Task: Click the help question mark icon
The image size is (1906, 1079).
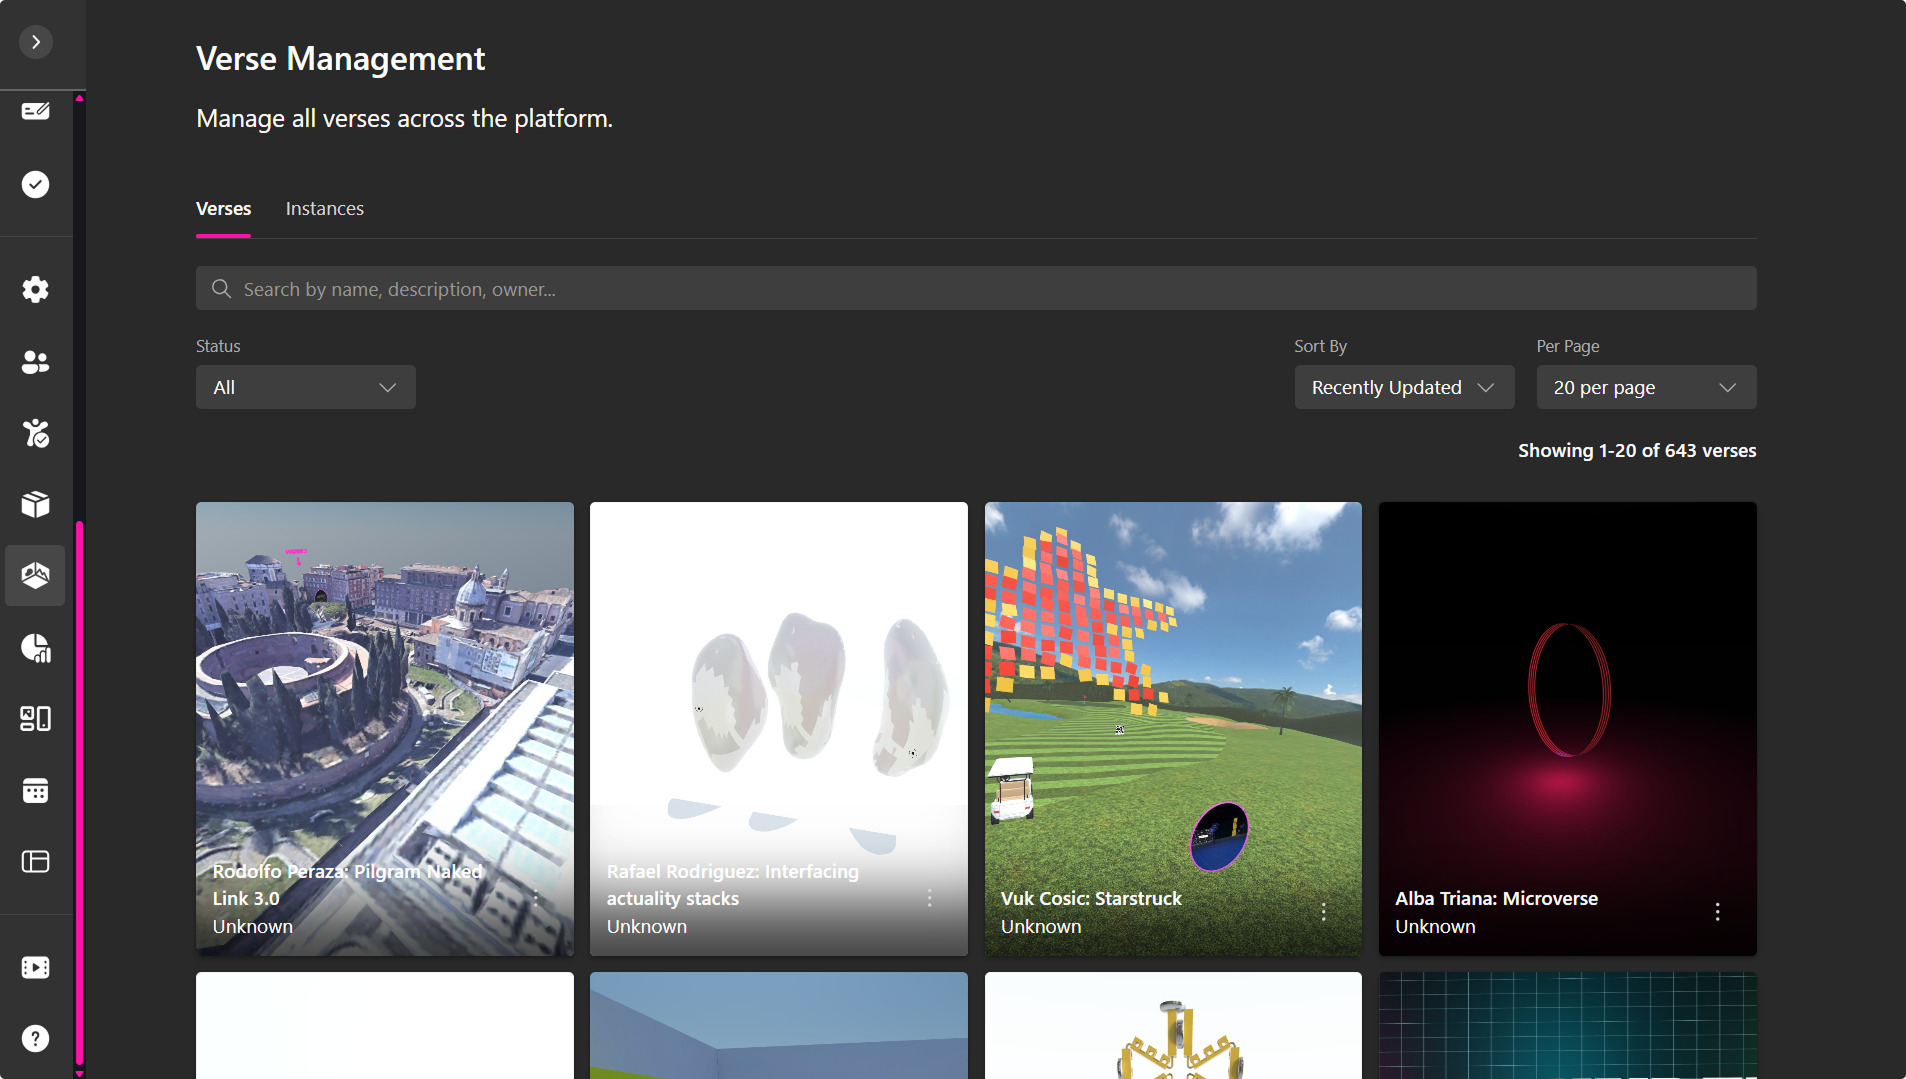Action: pyautogui.click(x=36, y=1039)
